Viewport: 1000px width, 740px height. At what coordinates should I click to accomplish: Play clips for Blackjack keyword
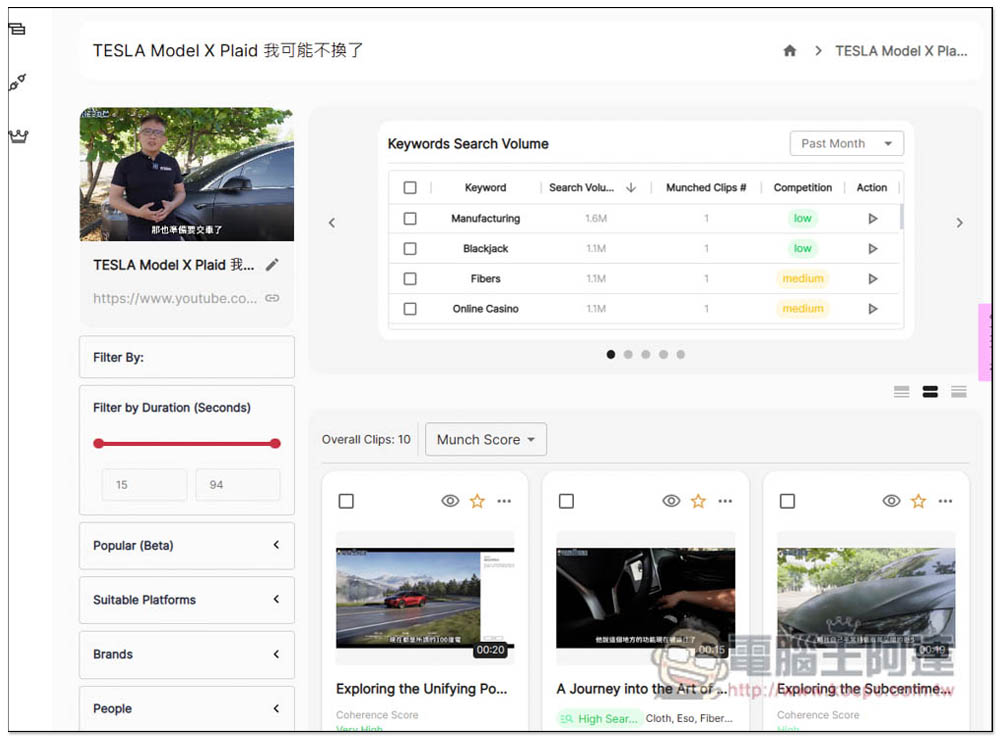(872, 248)
